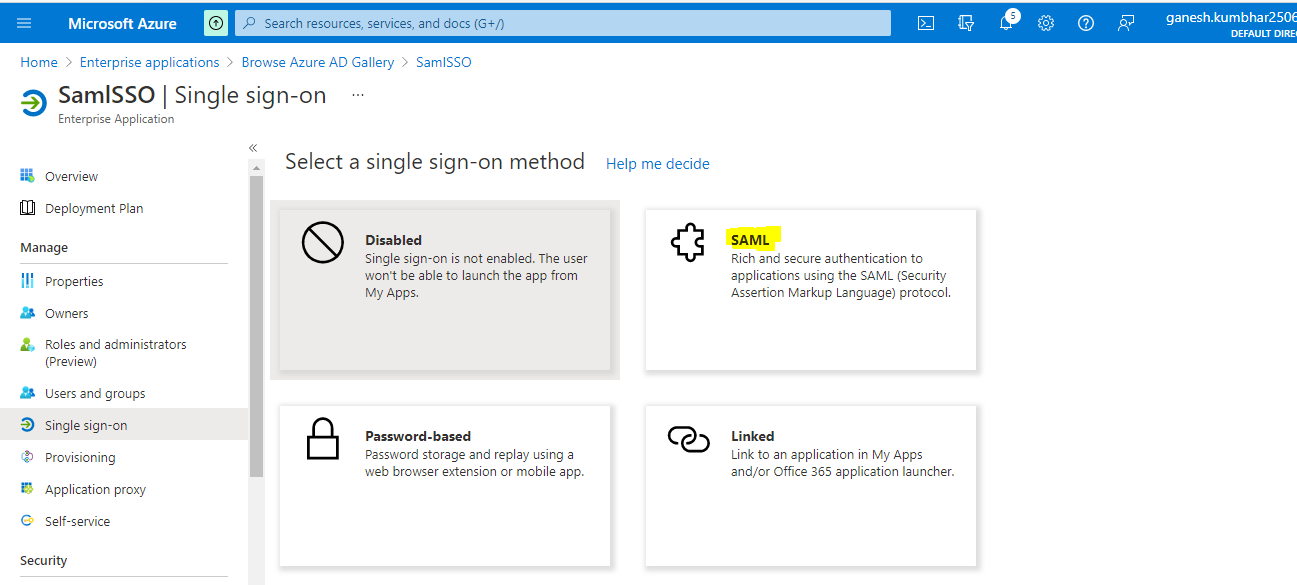Click the Roles and administrators icon
The image size is (1297, 585).
28,344
